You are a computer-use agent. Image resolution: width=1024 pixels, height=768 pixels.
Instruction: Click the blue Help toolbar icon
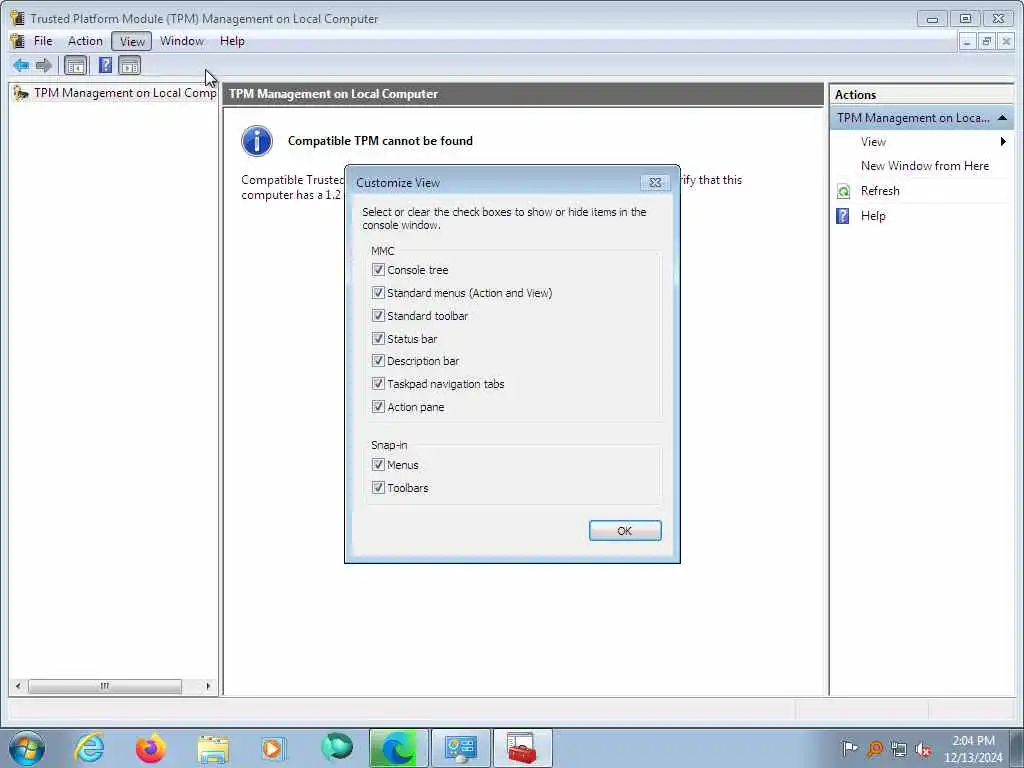pos(105,65)
